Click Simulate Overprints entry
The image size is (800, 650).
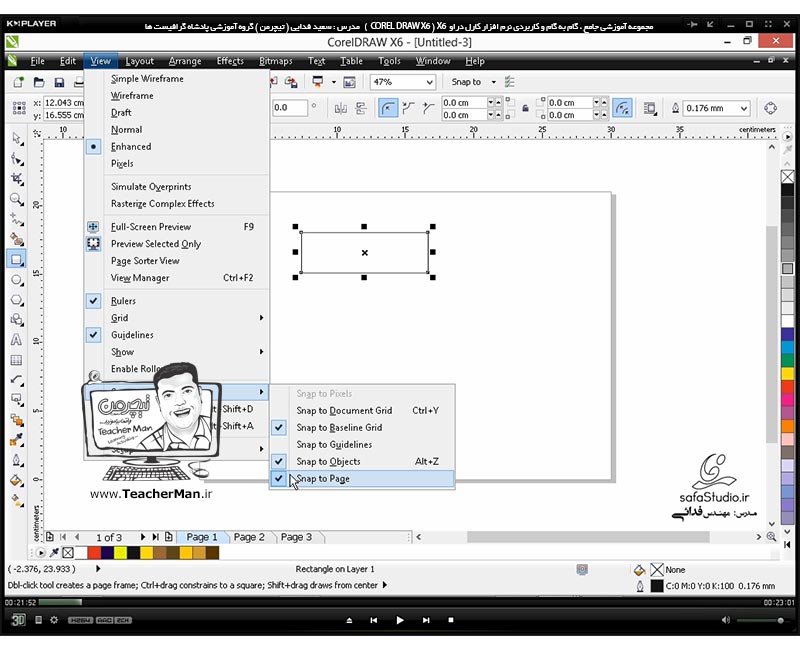[177, 187]
